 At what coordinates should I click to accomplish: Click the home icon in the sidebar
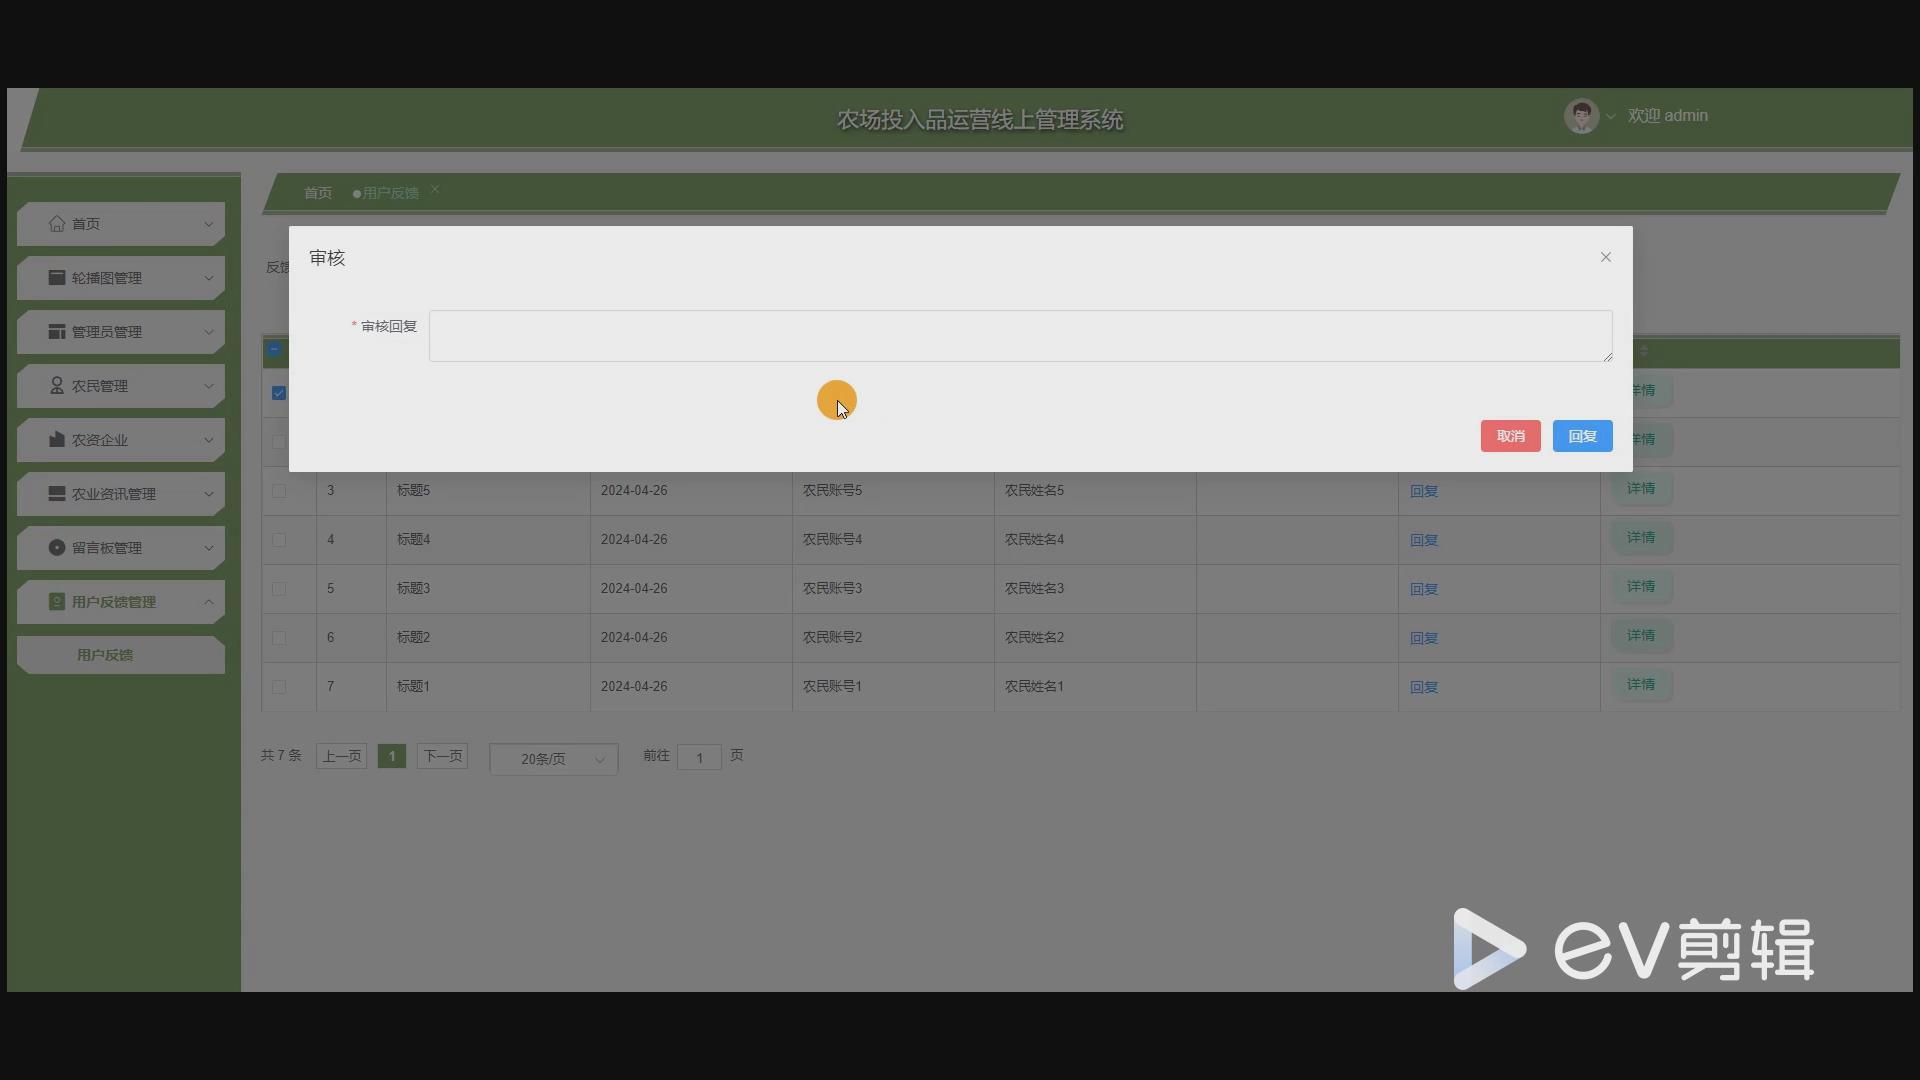click(x=57, y=224)
